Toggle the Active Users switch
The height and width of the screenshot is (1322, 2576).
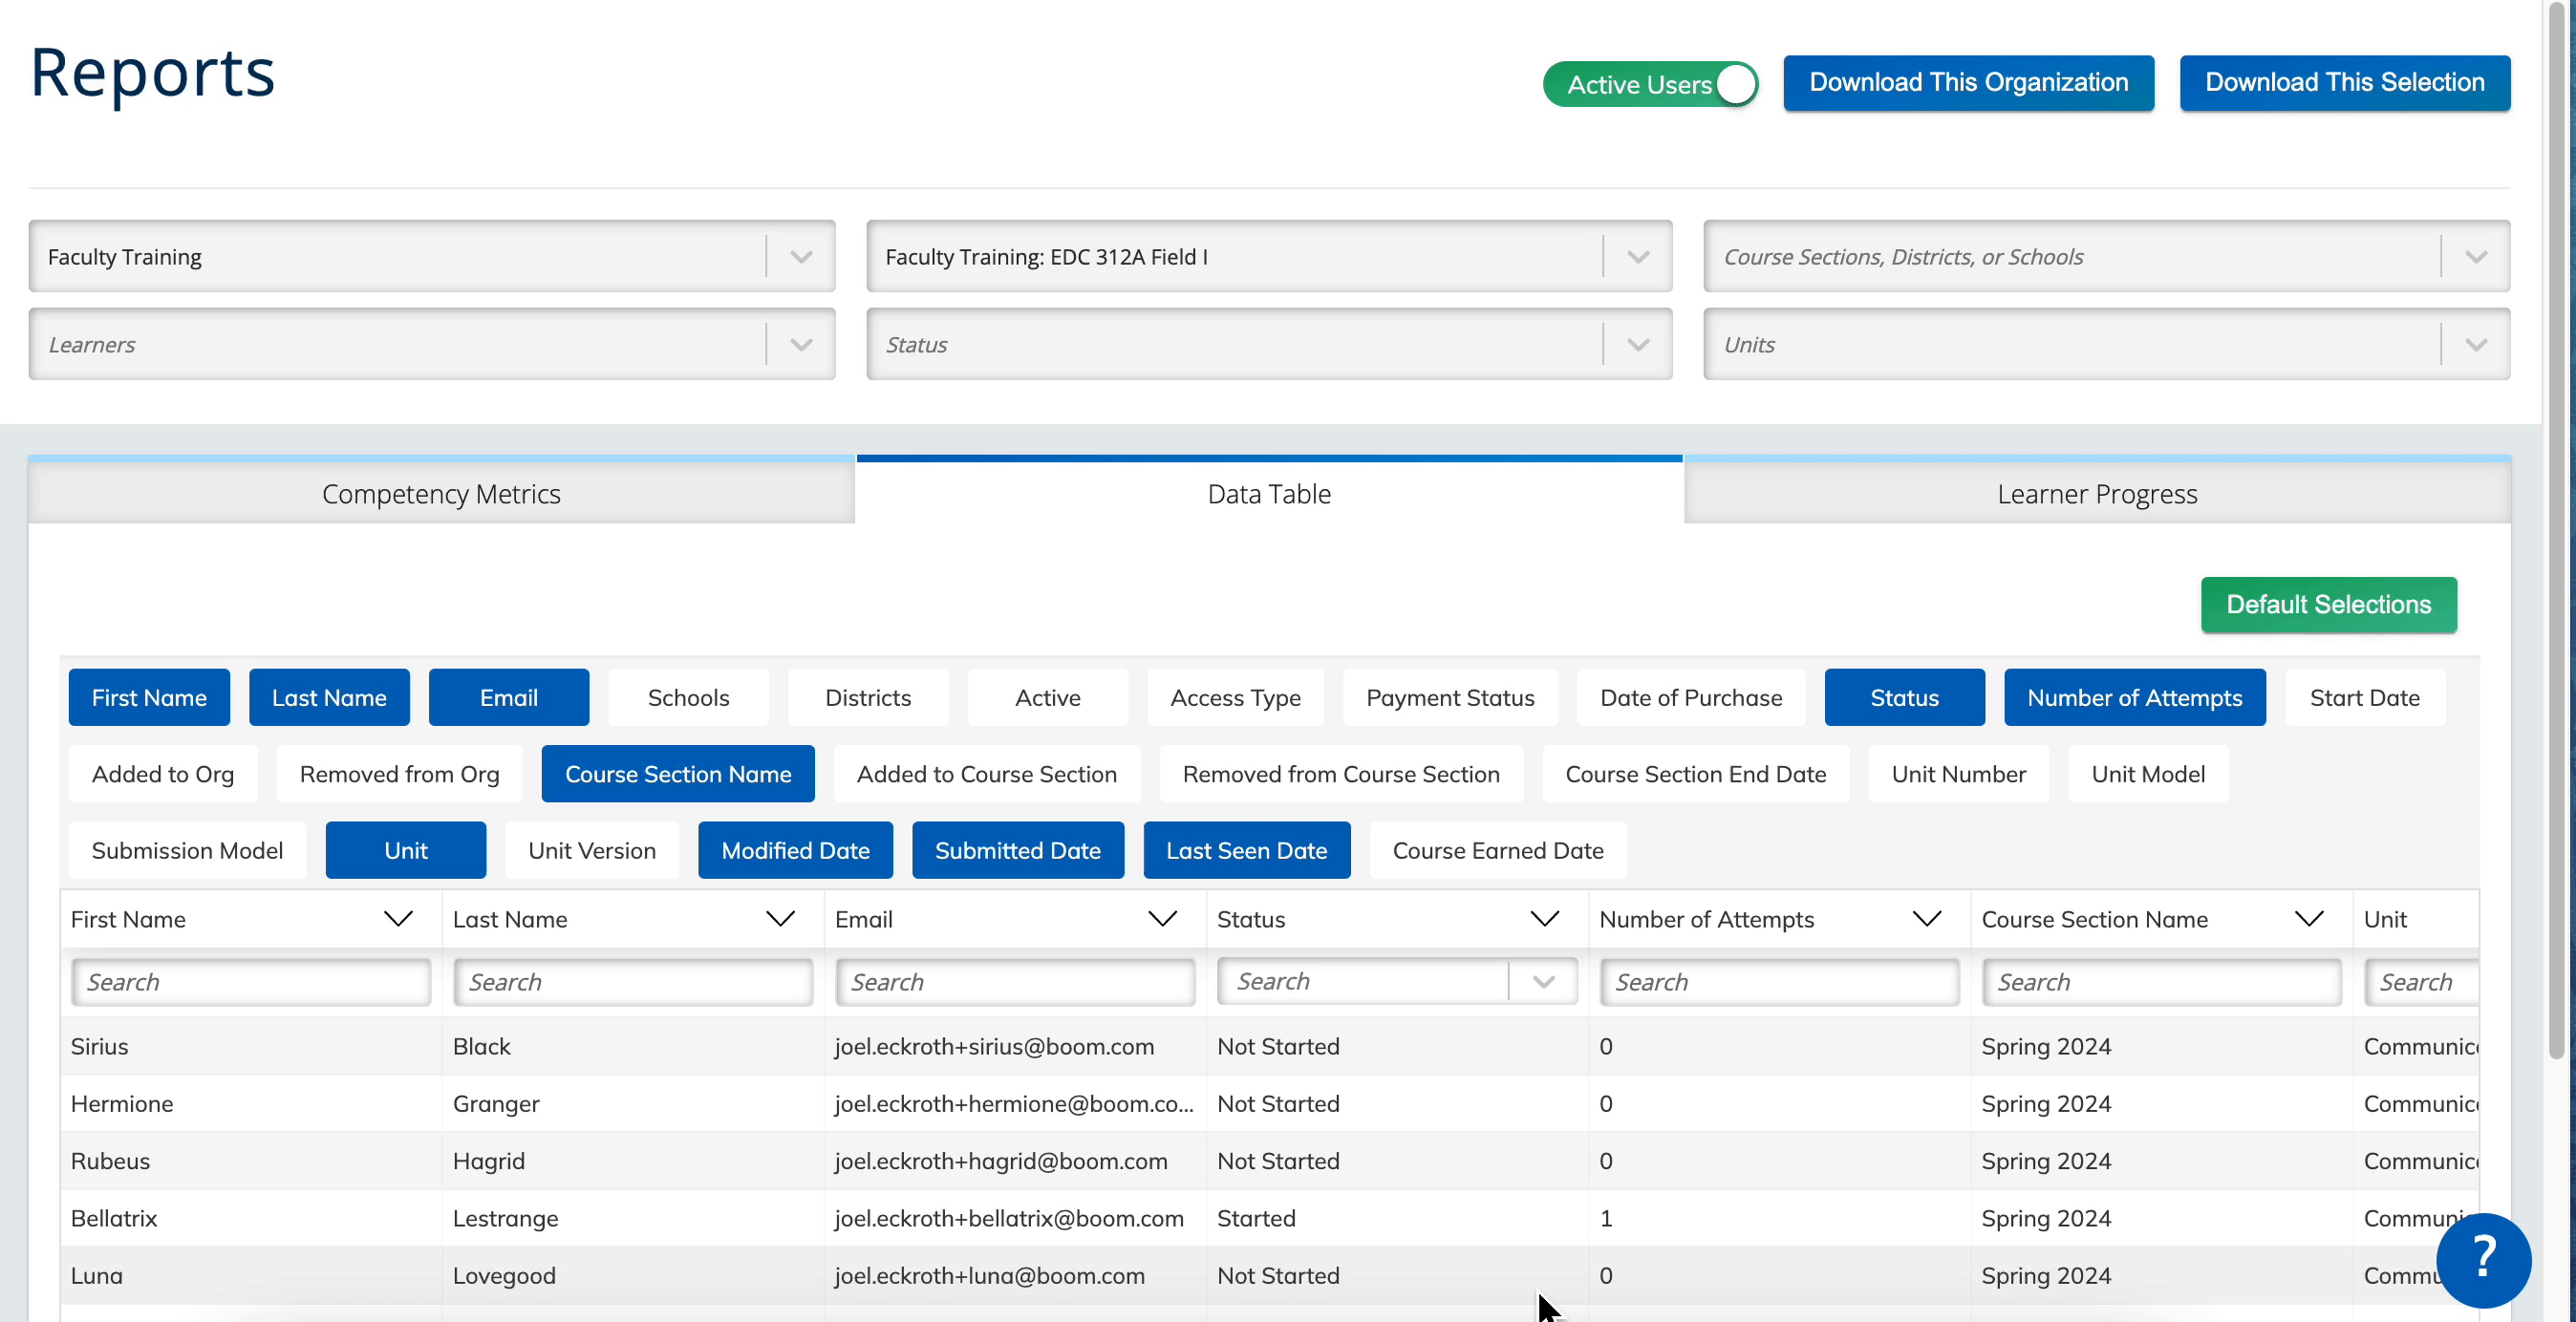(1650, 84)
